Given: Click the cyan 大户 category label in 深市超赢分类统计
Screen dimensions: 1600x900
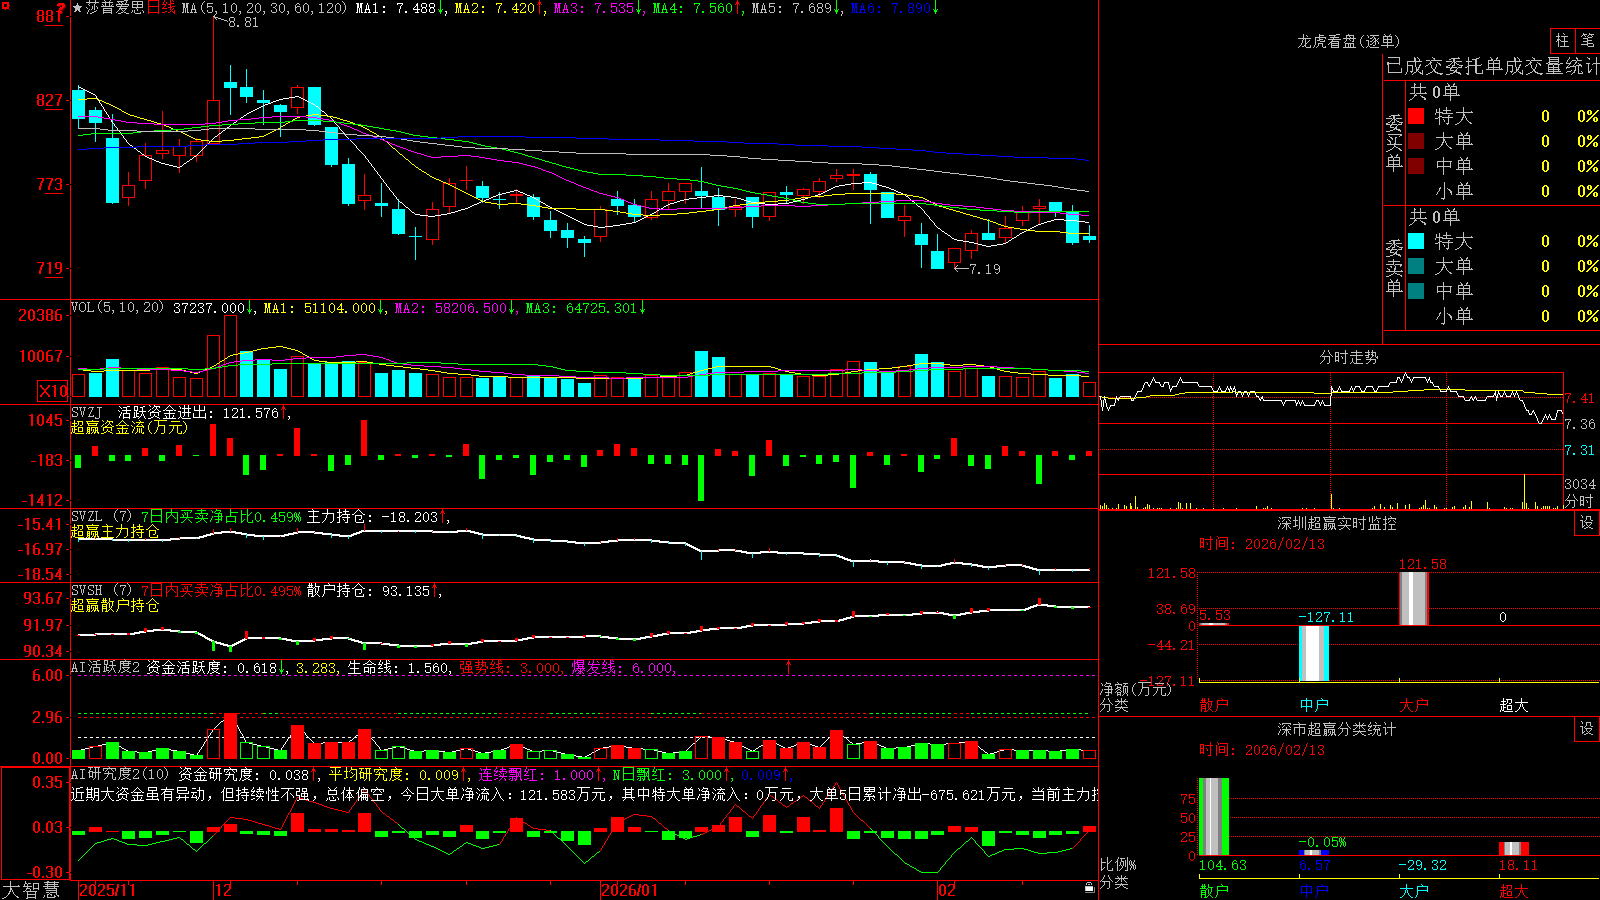Looking at the screenshot, I should click(x=1414, y=891).
